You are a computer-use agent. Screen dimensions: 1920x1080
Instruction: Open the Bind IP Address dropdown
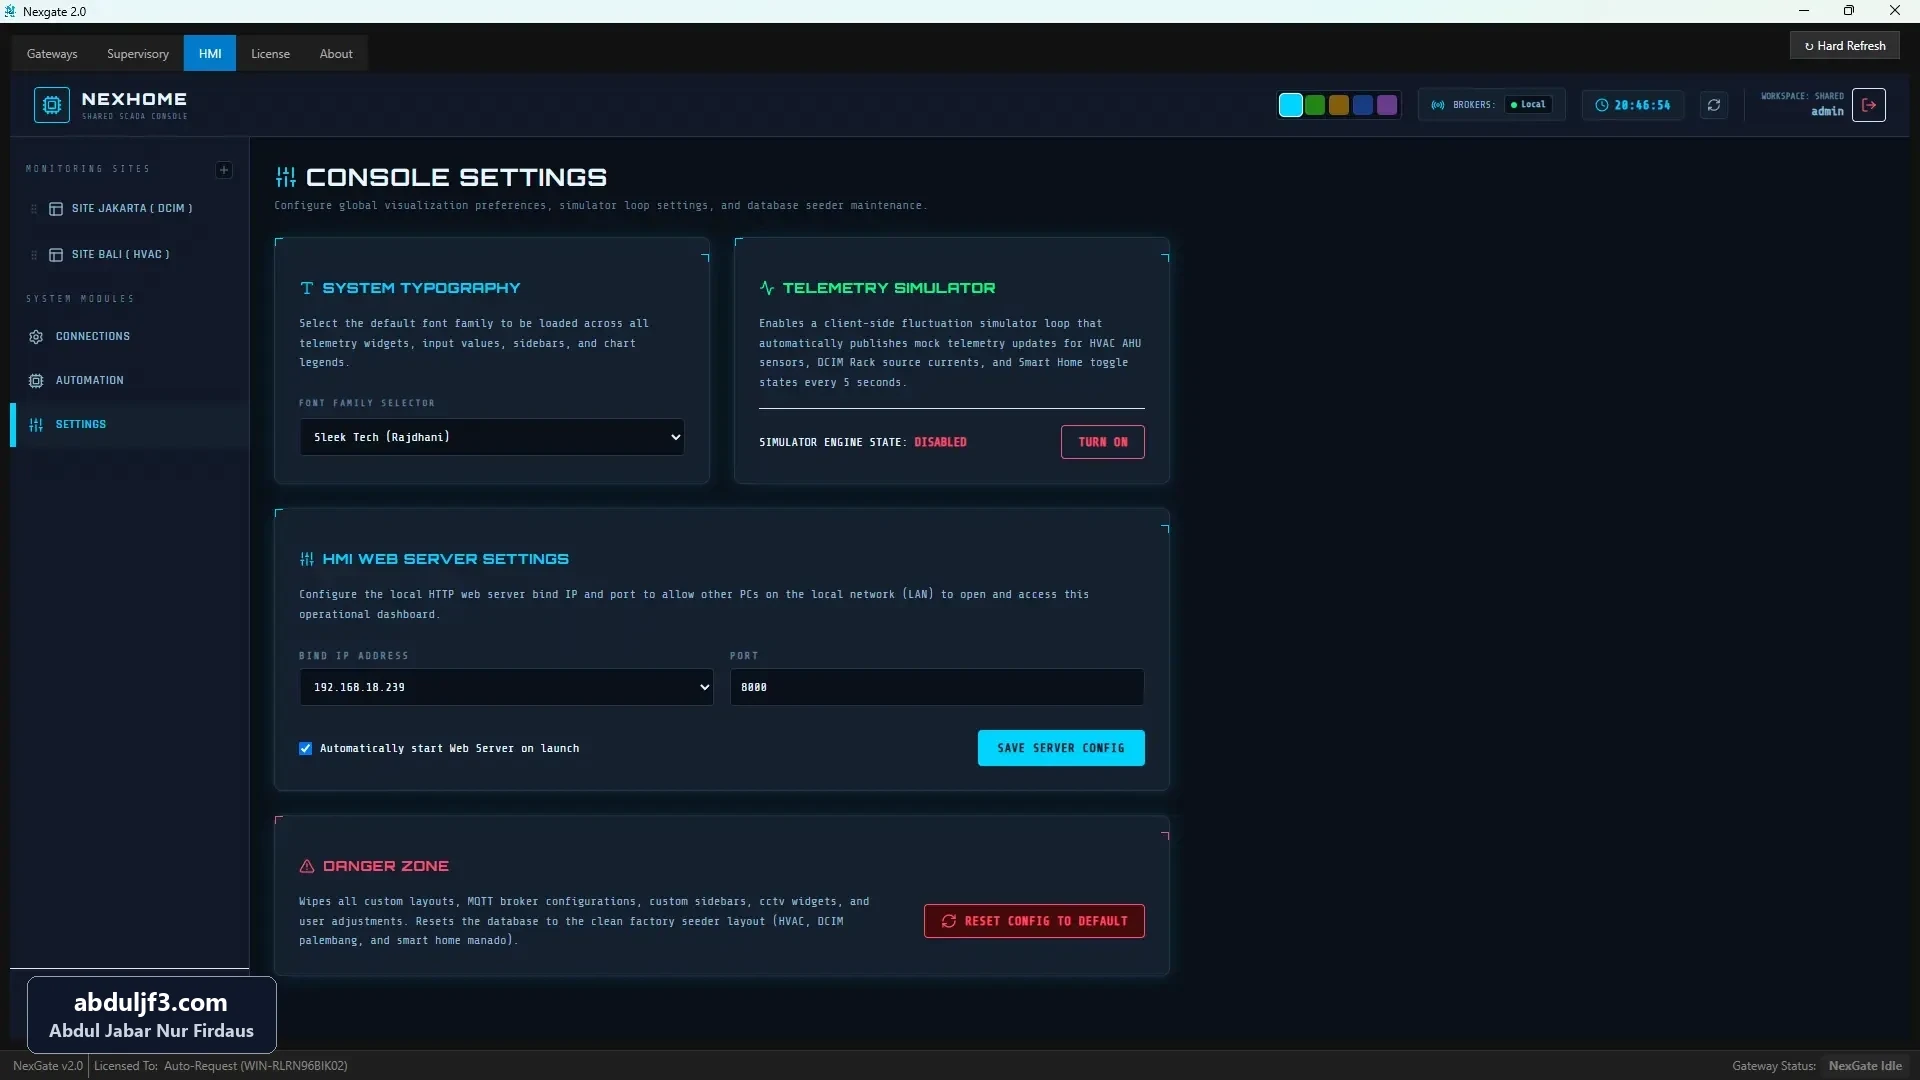coord(507,687)
